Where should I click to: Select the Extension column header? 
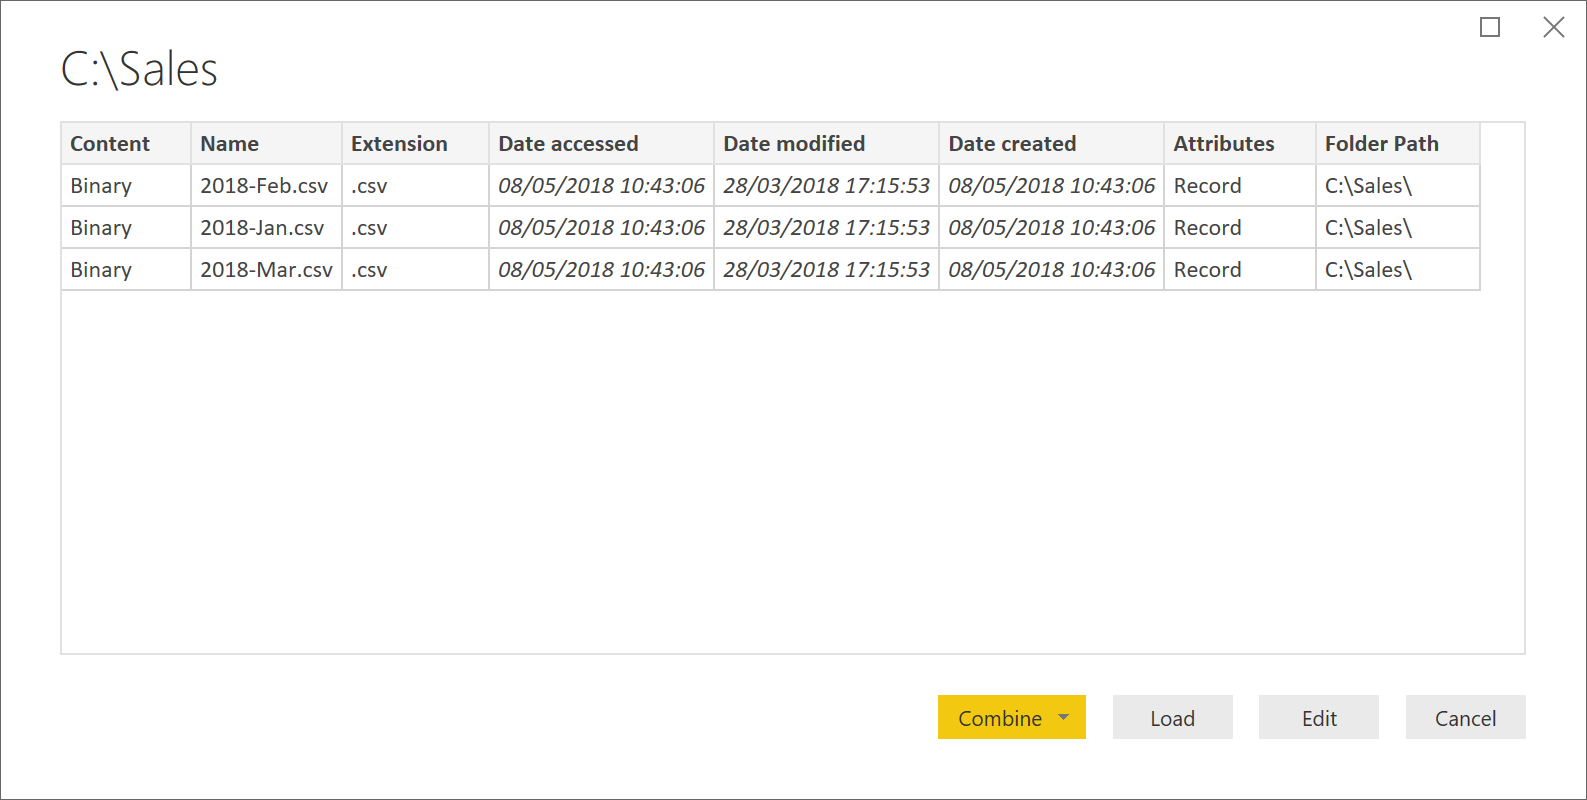click(415, 143)
